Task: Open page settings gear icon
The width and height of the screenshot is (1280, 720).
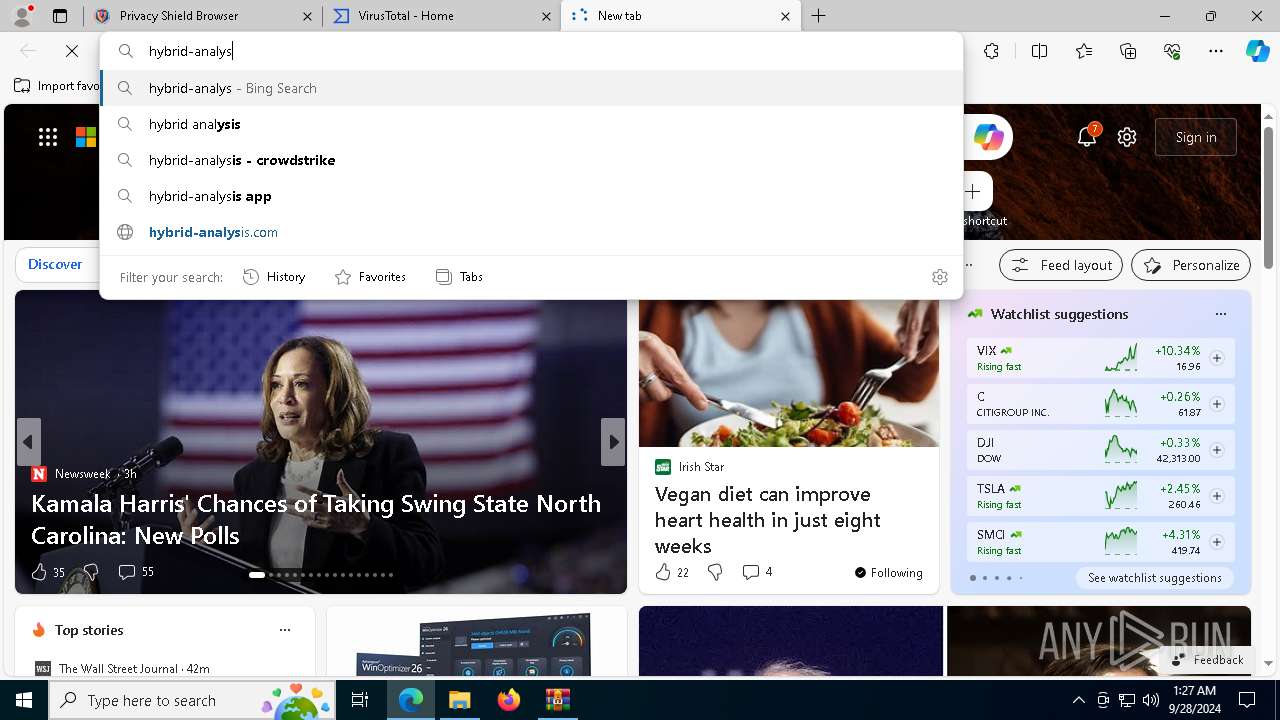Action: coord(1127,137)
